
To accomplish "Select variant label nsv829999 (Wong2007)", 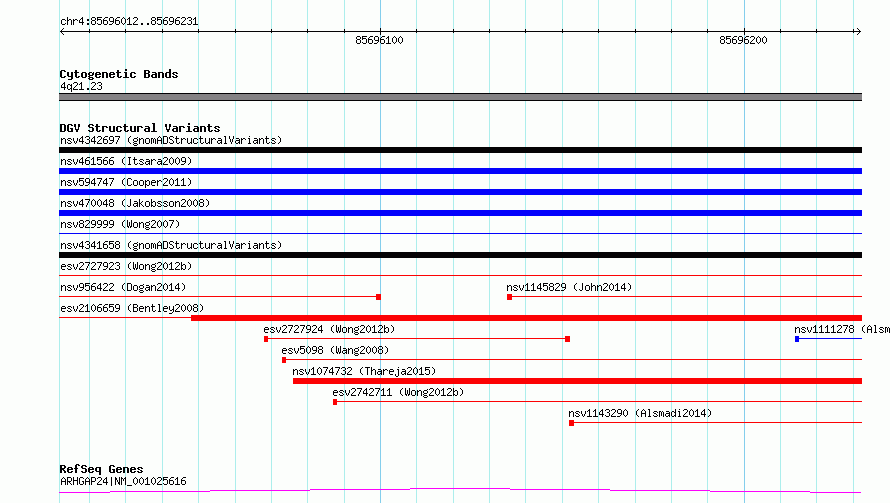I will (120, 224).
